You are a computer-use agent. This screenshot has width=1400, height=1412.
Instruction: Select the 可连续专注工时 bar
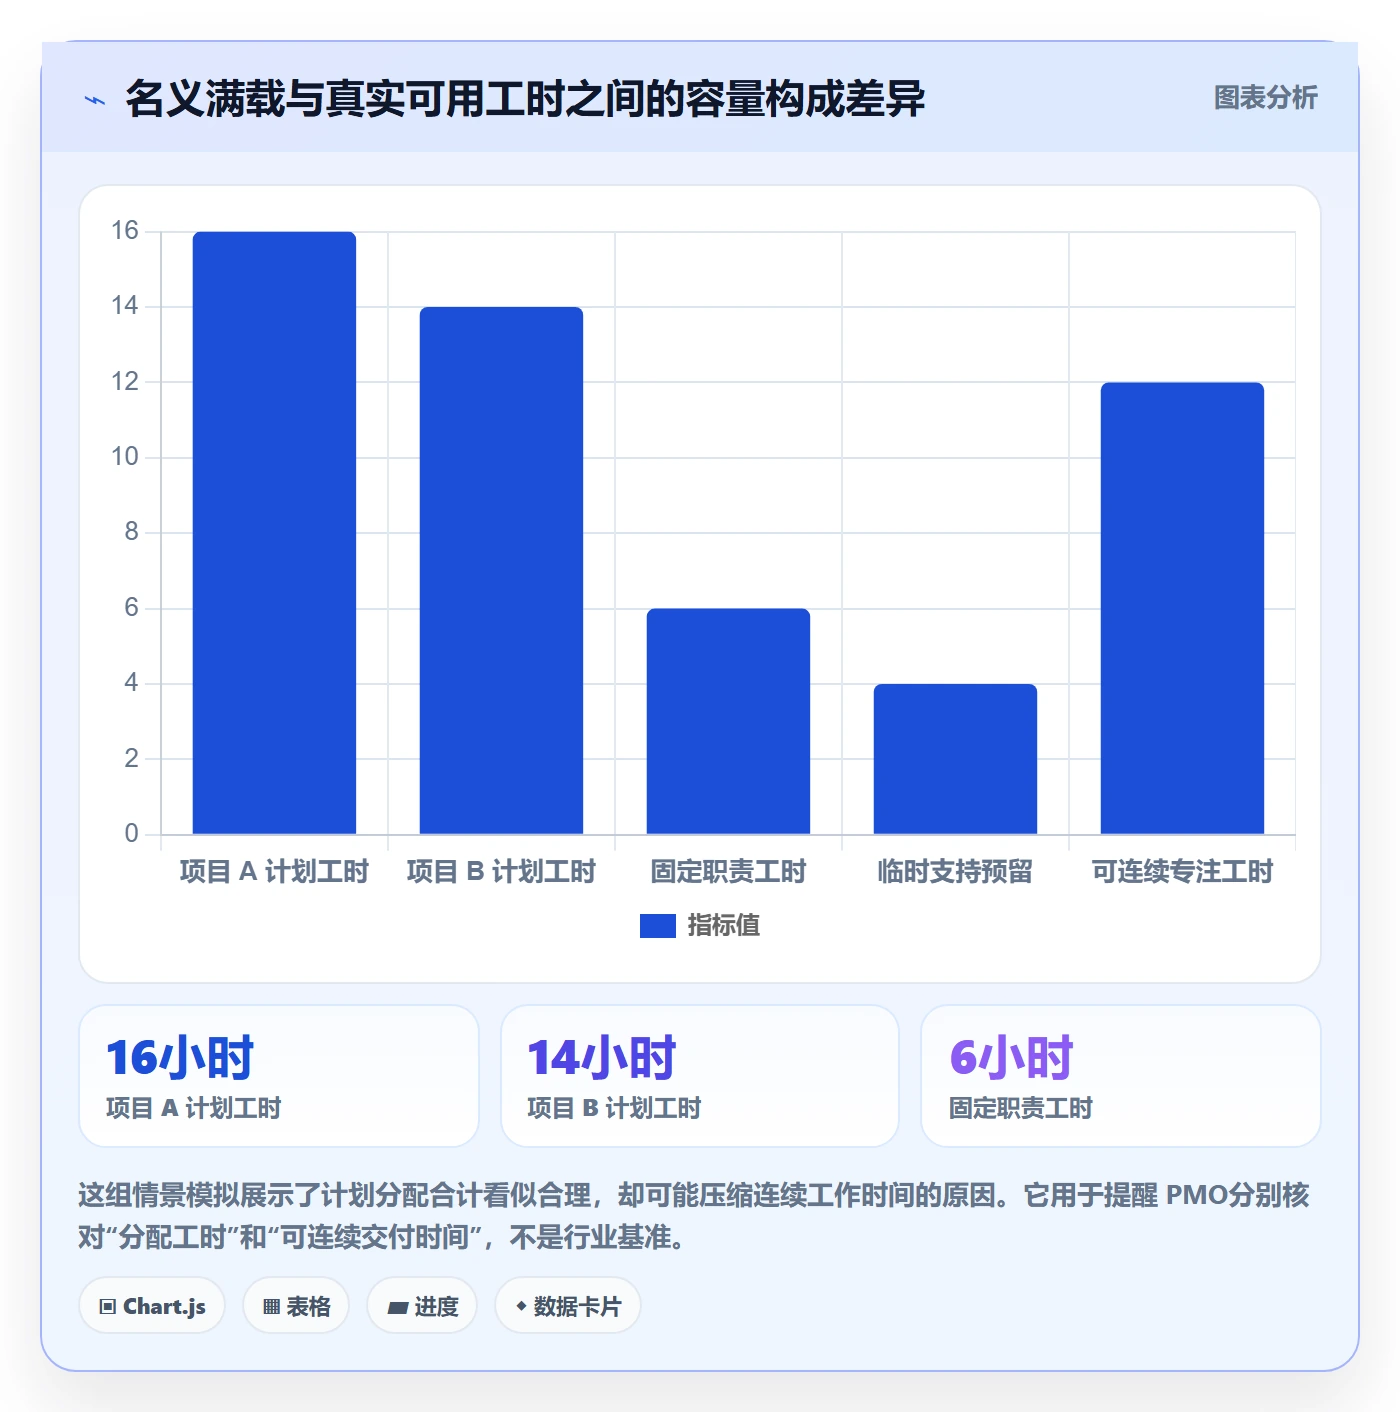(1182, 608)
